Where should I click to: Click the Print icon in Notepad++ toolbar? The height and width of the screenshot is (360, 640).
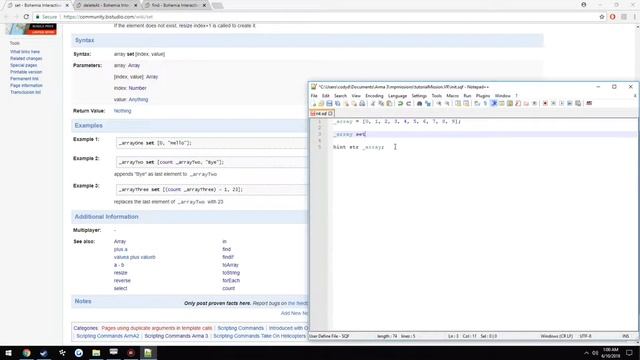pos(362,103)
